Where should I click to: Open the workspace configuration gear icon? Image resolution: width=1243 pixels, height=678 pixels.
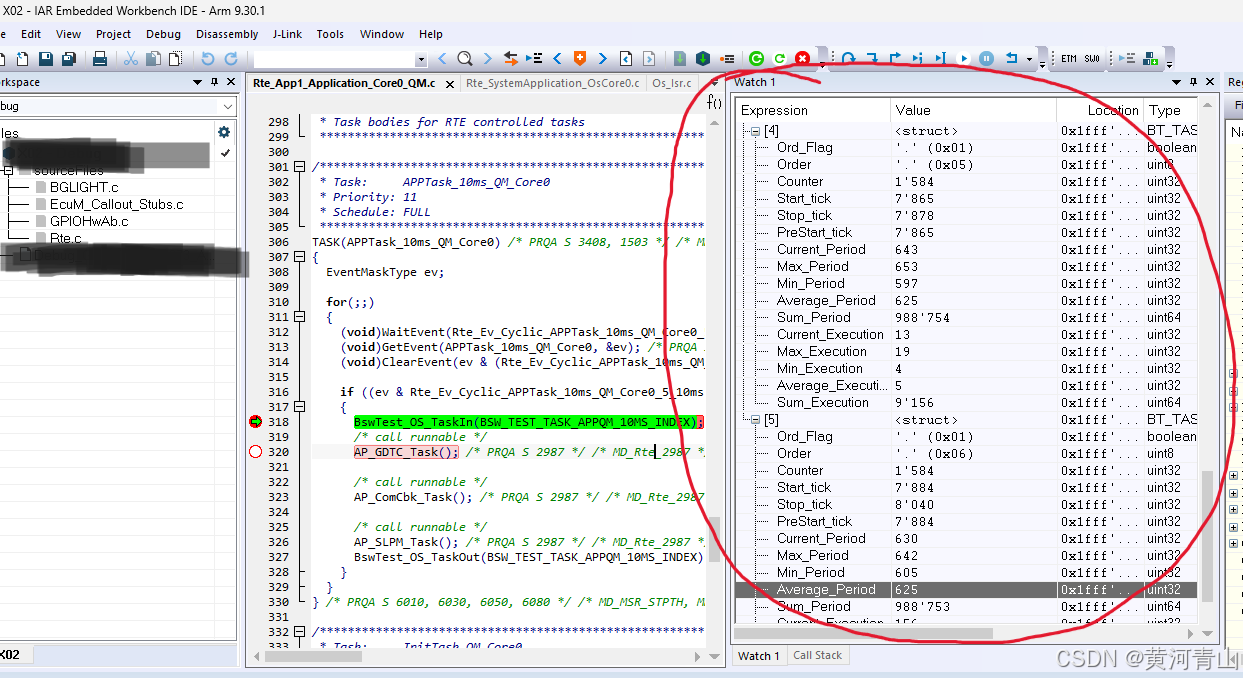tap(224, 132)
